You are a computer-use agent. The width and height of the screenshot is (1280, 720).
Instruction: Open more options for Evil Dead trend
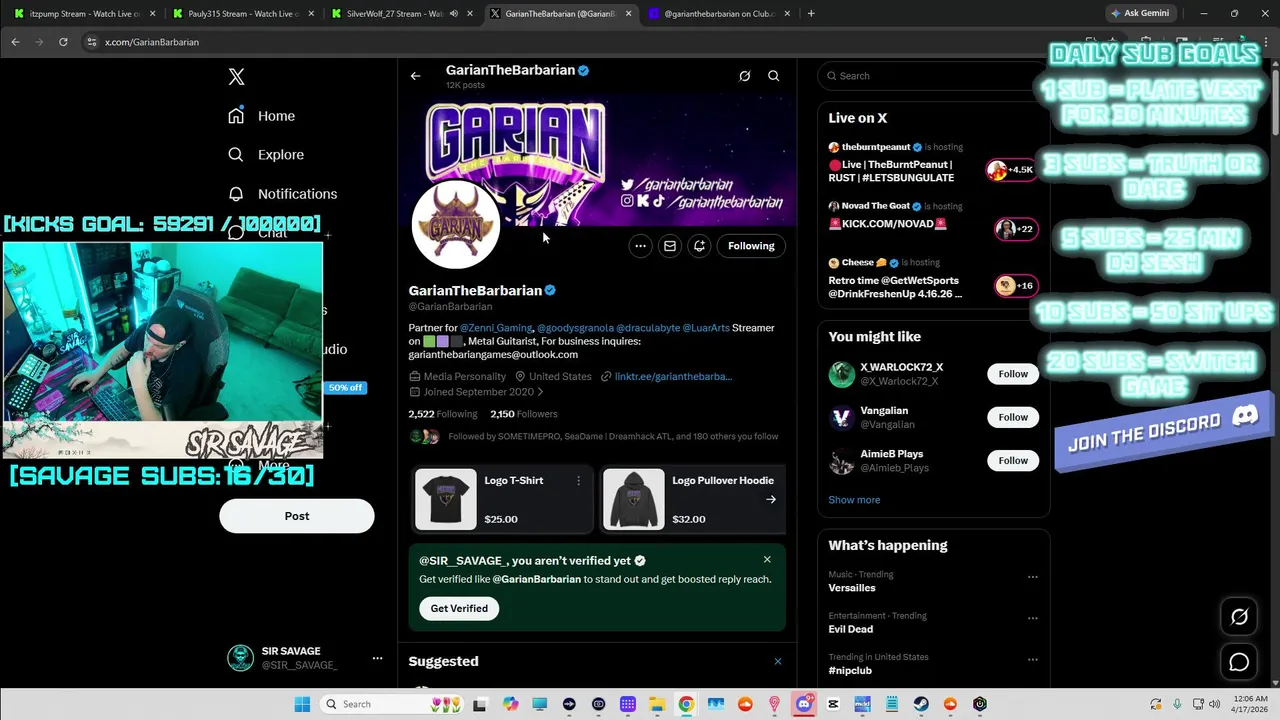tap(1033, 618)
